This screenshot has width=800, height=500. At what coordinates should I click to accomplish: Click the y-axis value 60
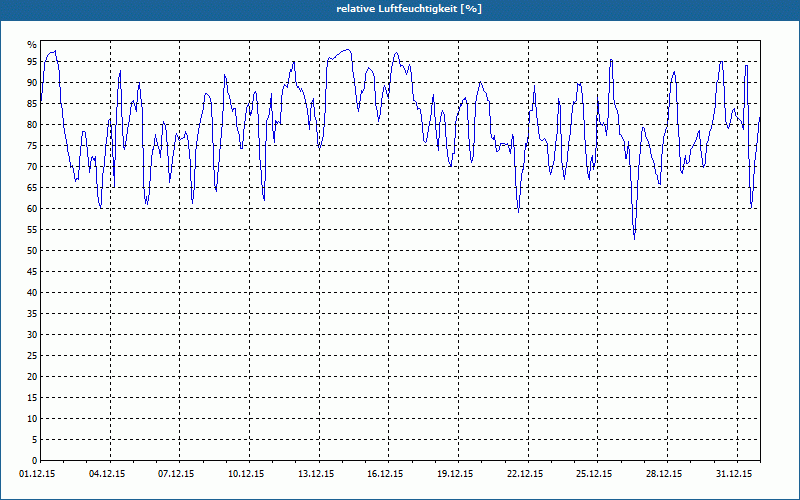(32, 209)
